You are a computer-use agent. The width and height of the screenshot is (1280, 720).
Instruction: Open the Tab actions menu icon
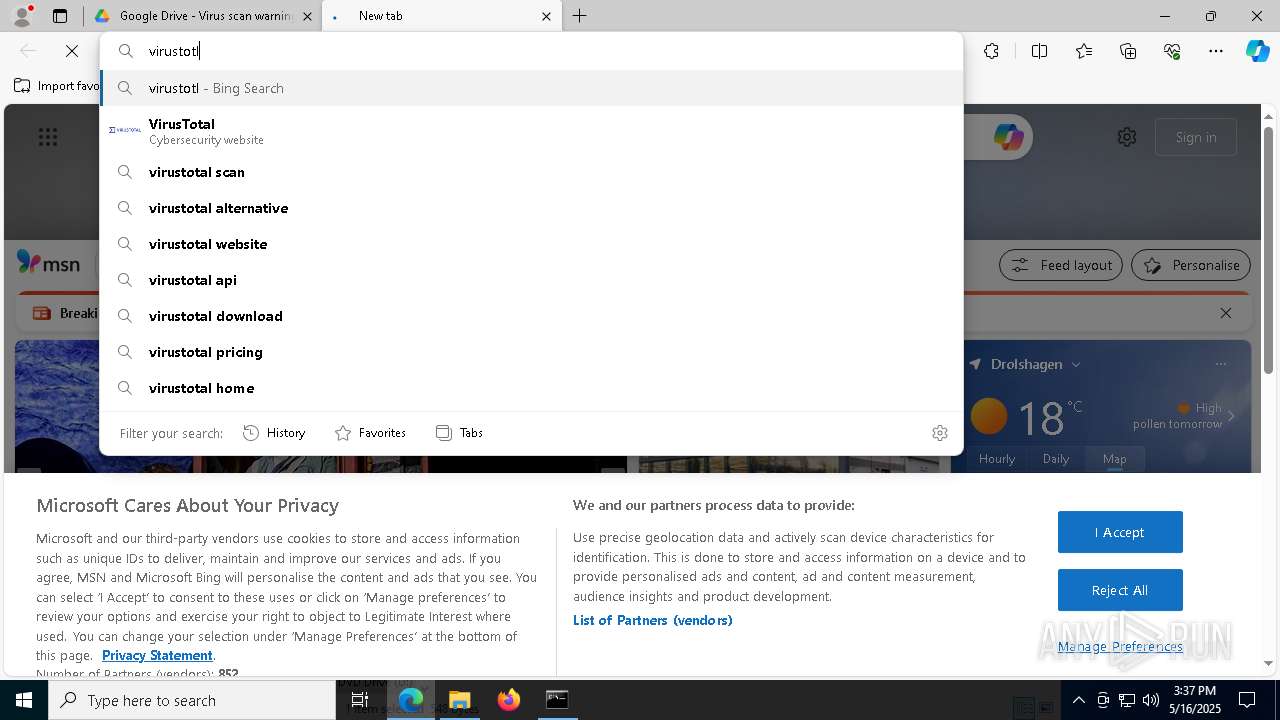[60, 16]
